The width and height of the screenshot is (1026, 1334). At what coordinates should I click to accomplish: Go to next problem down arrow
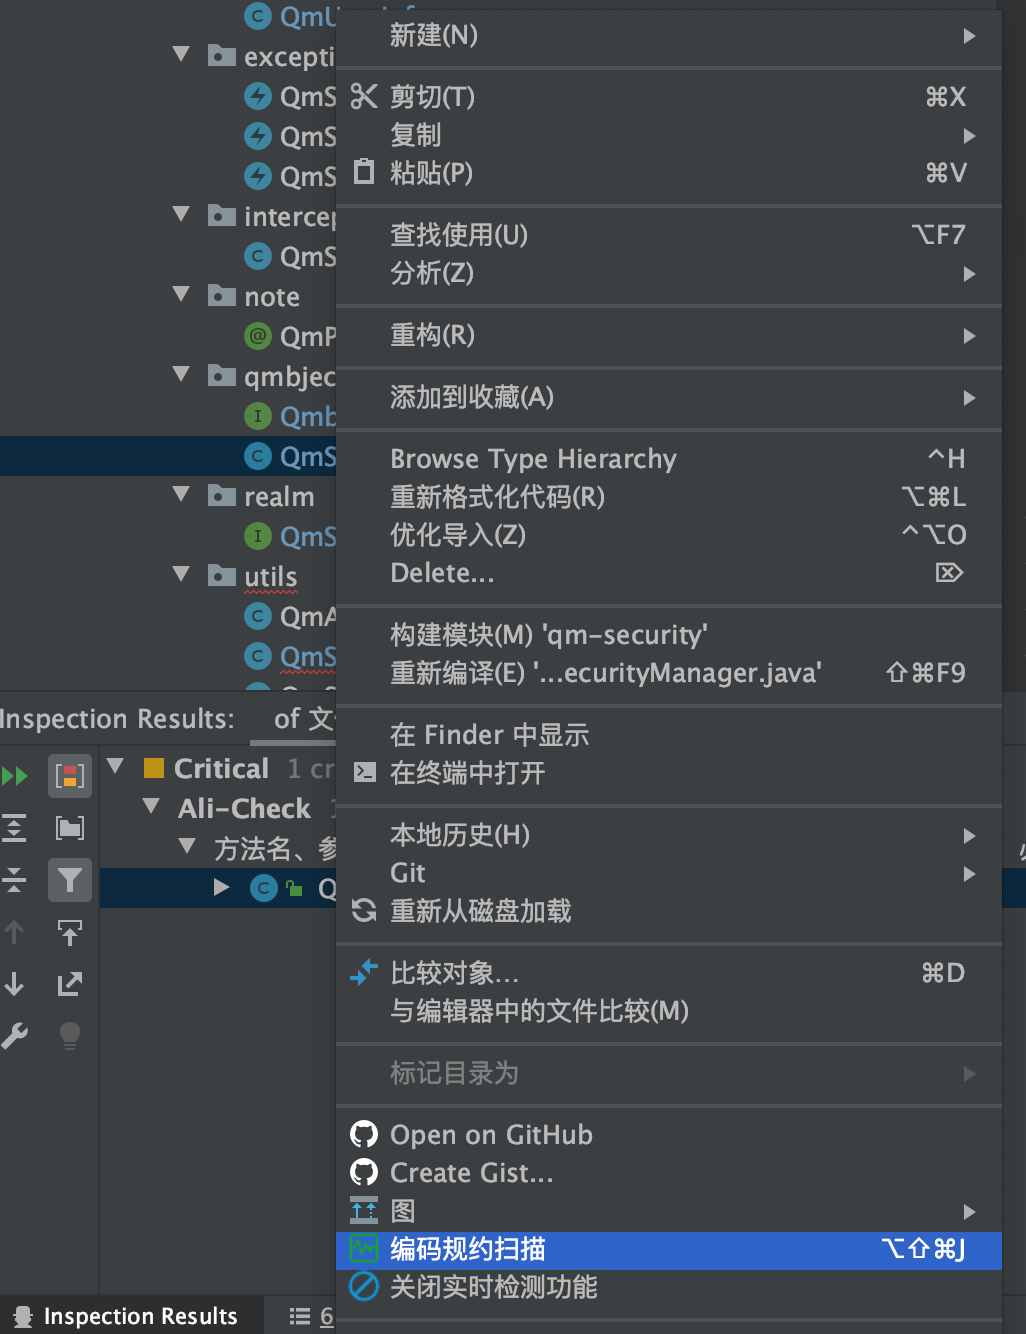point(15,984)
